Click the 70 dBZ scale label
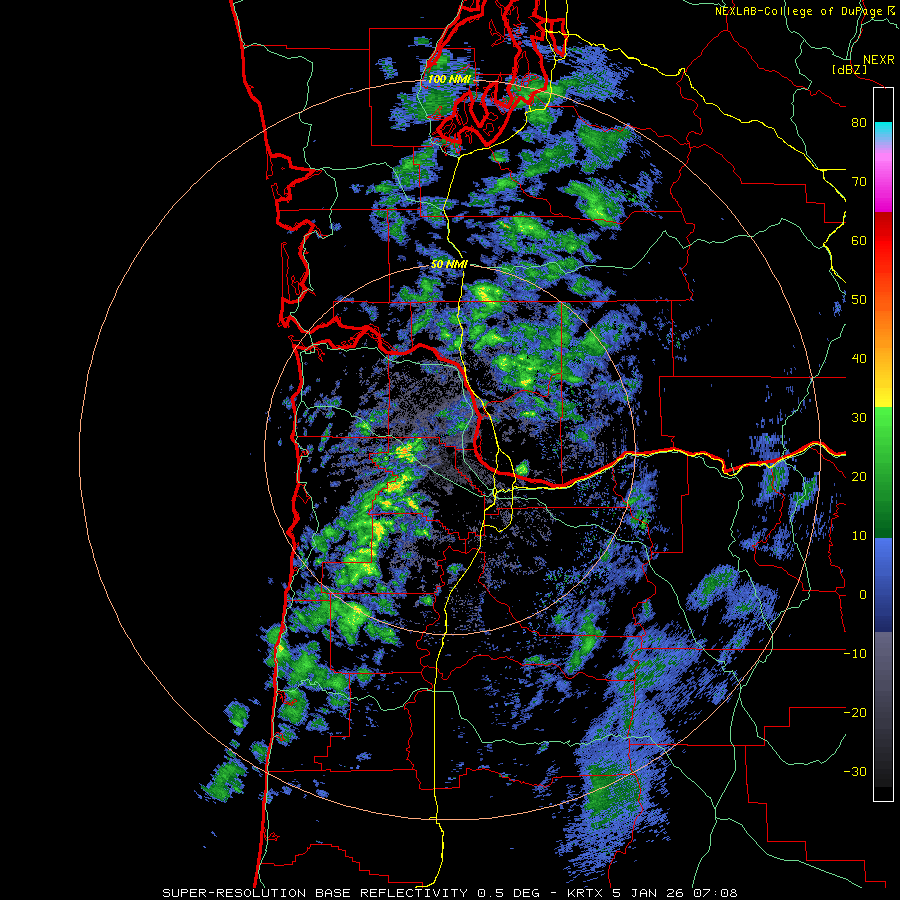The image size is (900, 900). pyautogui.click(x=859, y=181)
